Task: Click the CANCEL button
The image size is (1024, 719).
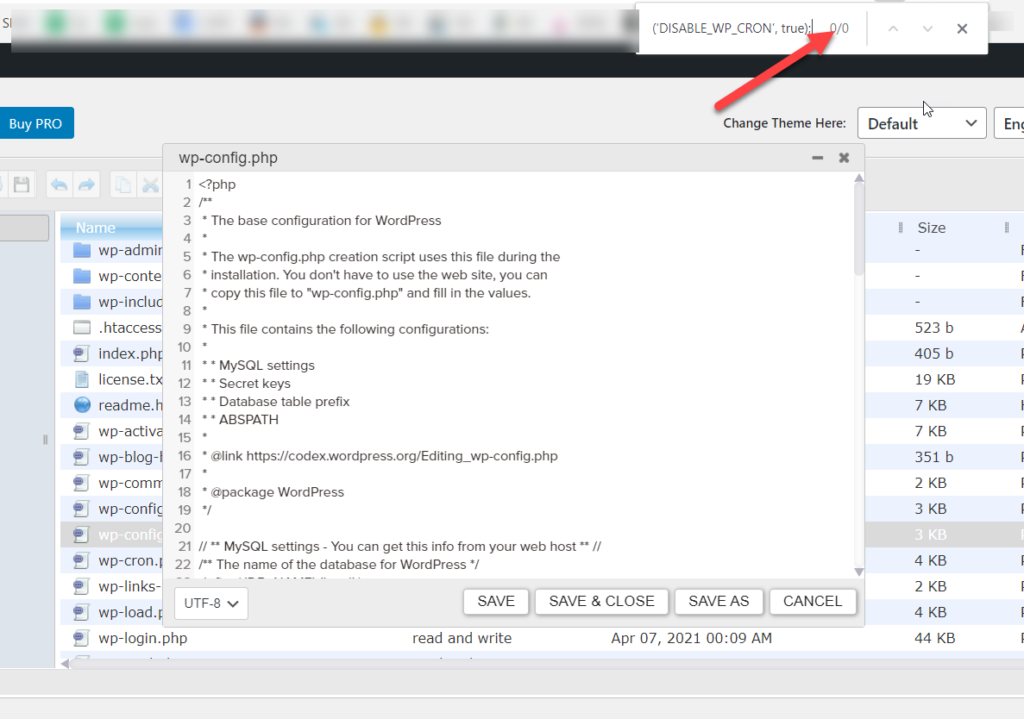Action: coord(812,601)
